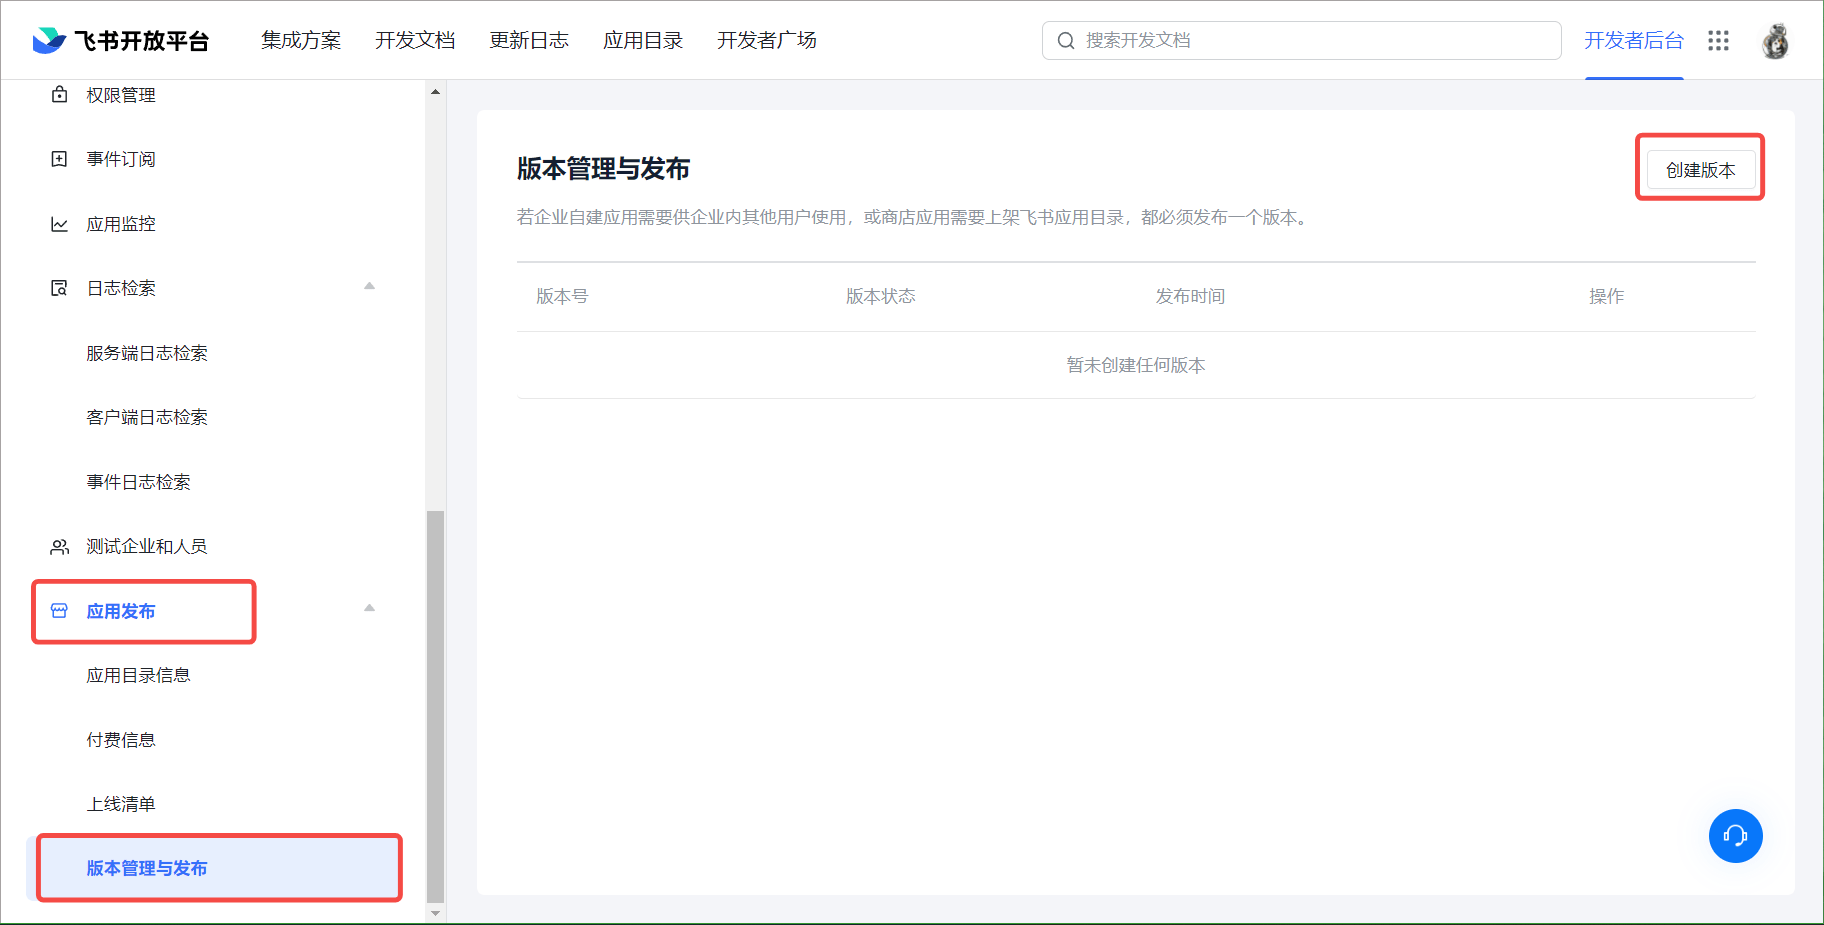Click the 测试企业和人员 people icon
Viewport: 1824px width, 925px height.
(x=60, y=546)
